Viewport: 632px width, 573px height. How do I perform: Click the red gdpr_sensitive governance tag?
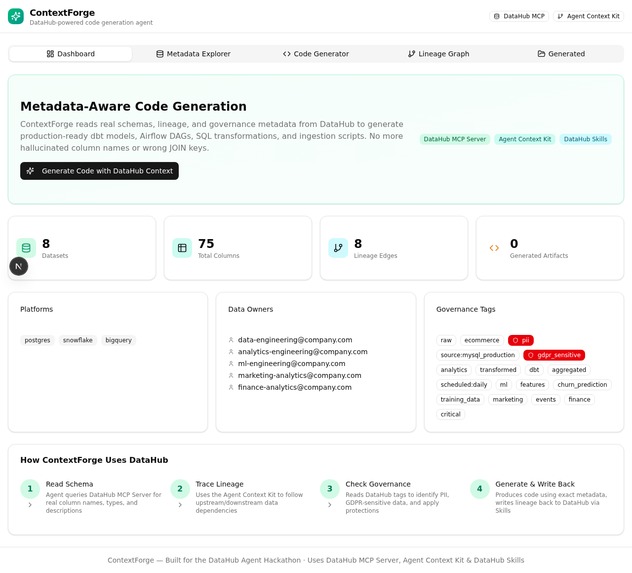[x=554, y=355]
